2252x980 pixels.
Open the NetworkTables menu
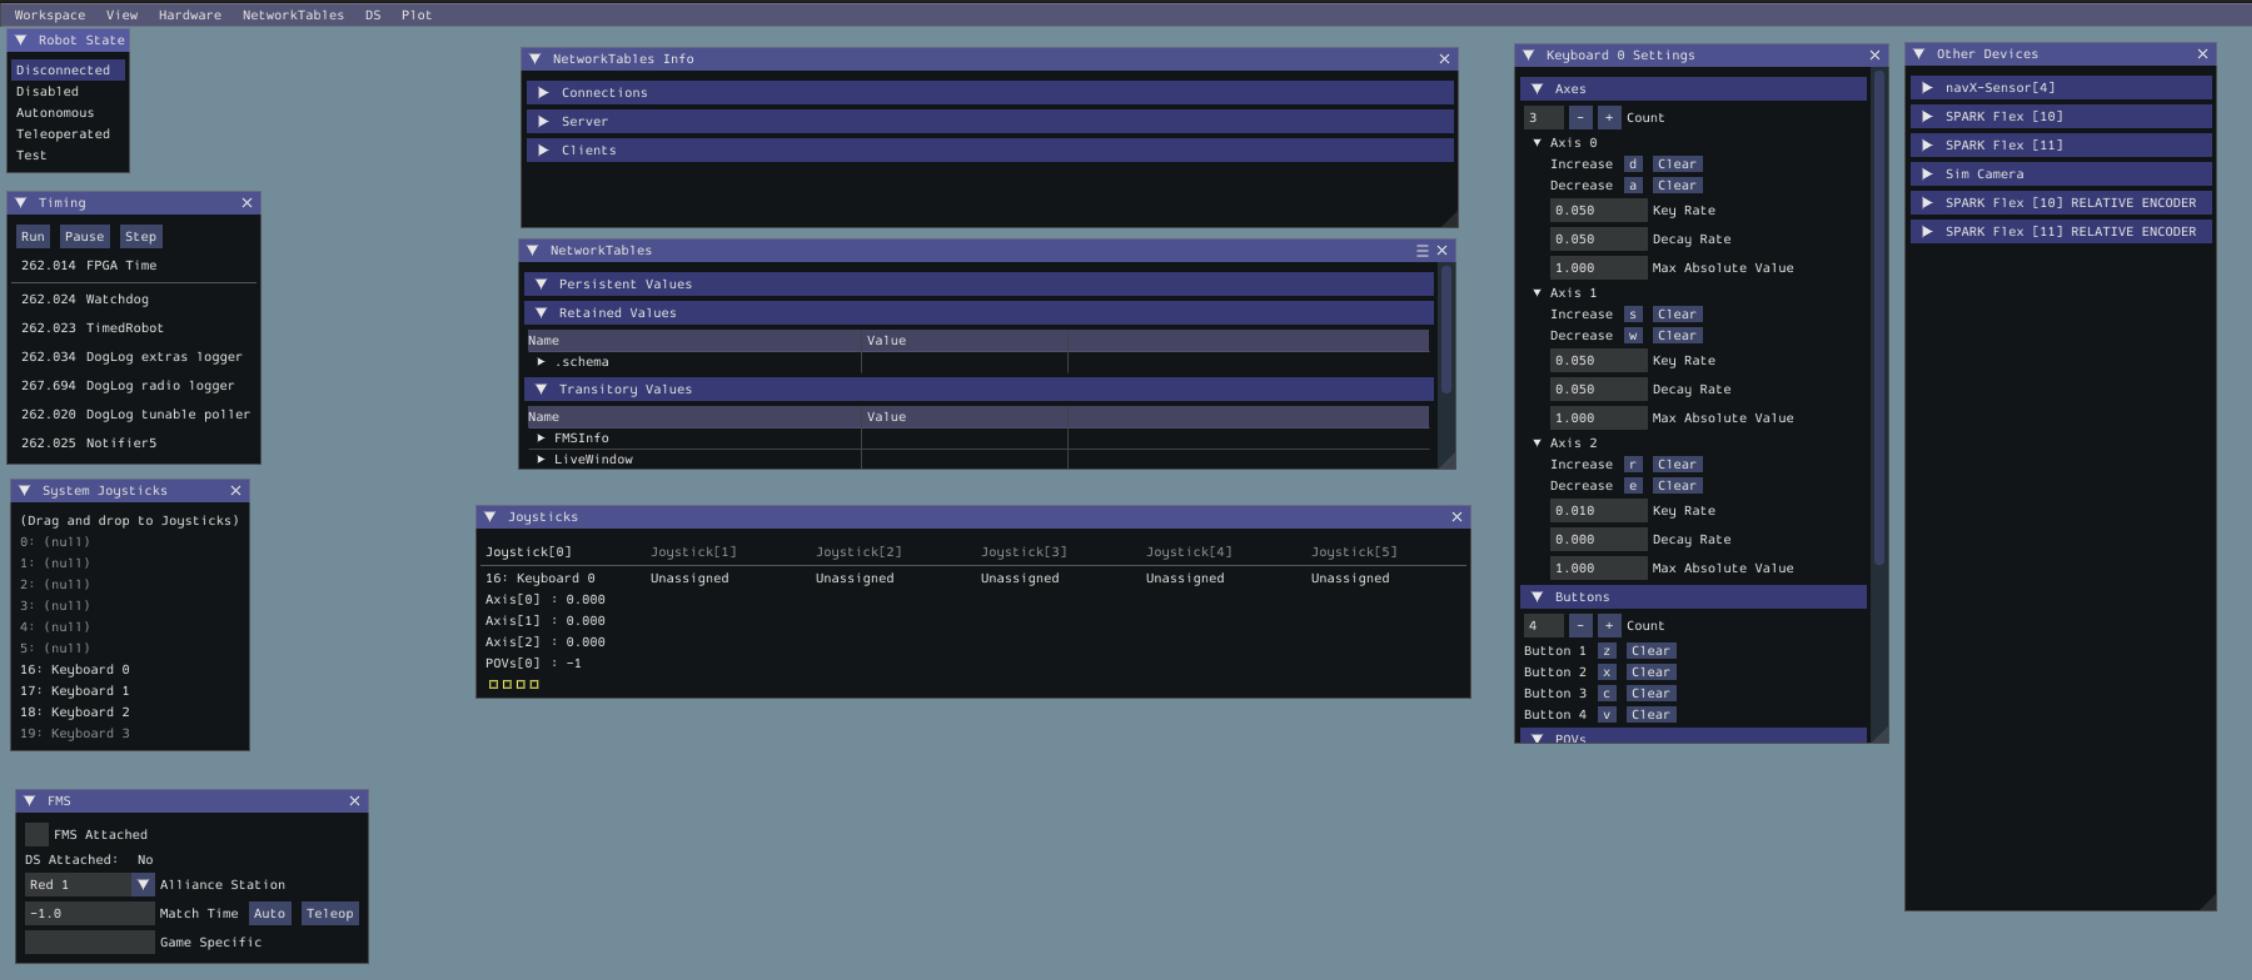pos(292,15)
